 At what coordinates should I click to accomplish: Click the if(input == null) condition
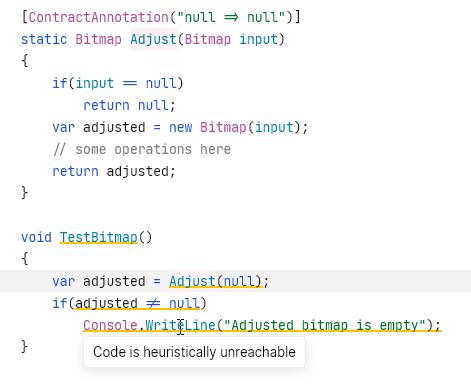point(118,83)
